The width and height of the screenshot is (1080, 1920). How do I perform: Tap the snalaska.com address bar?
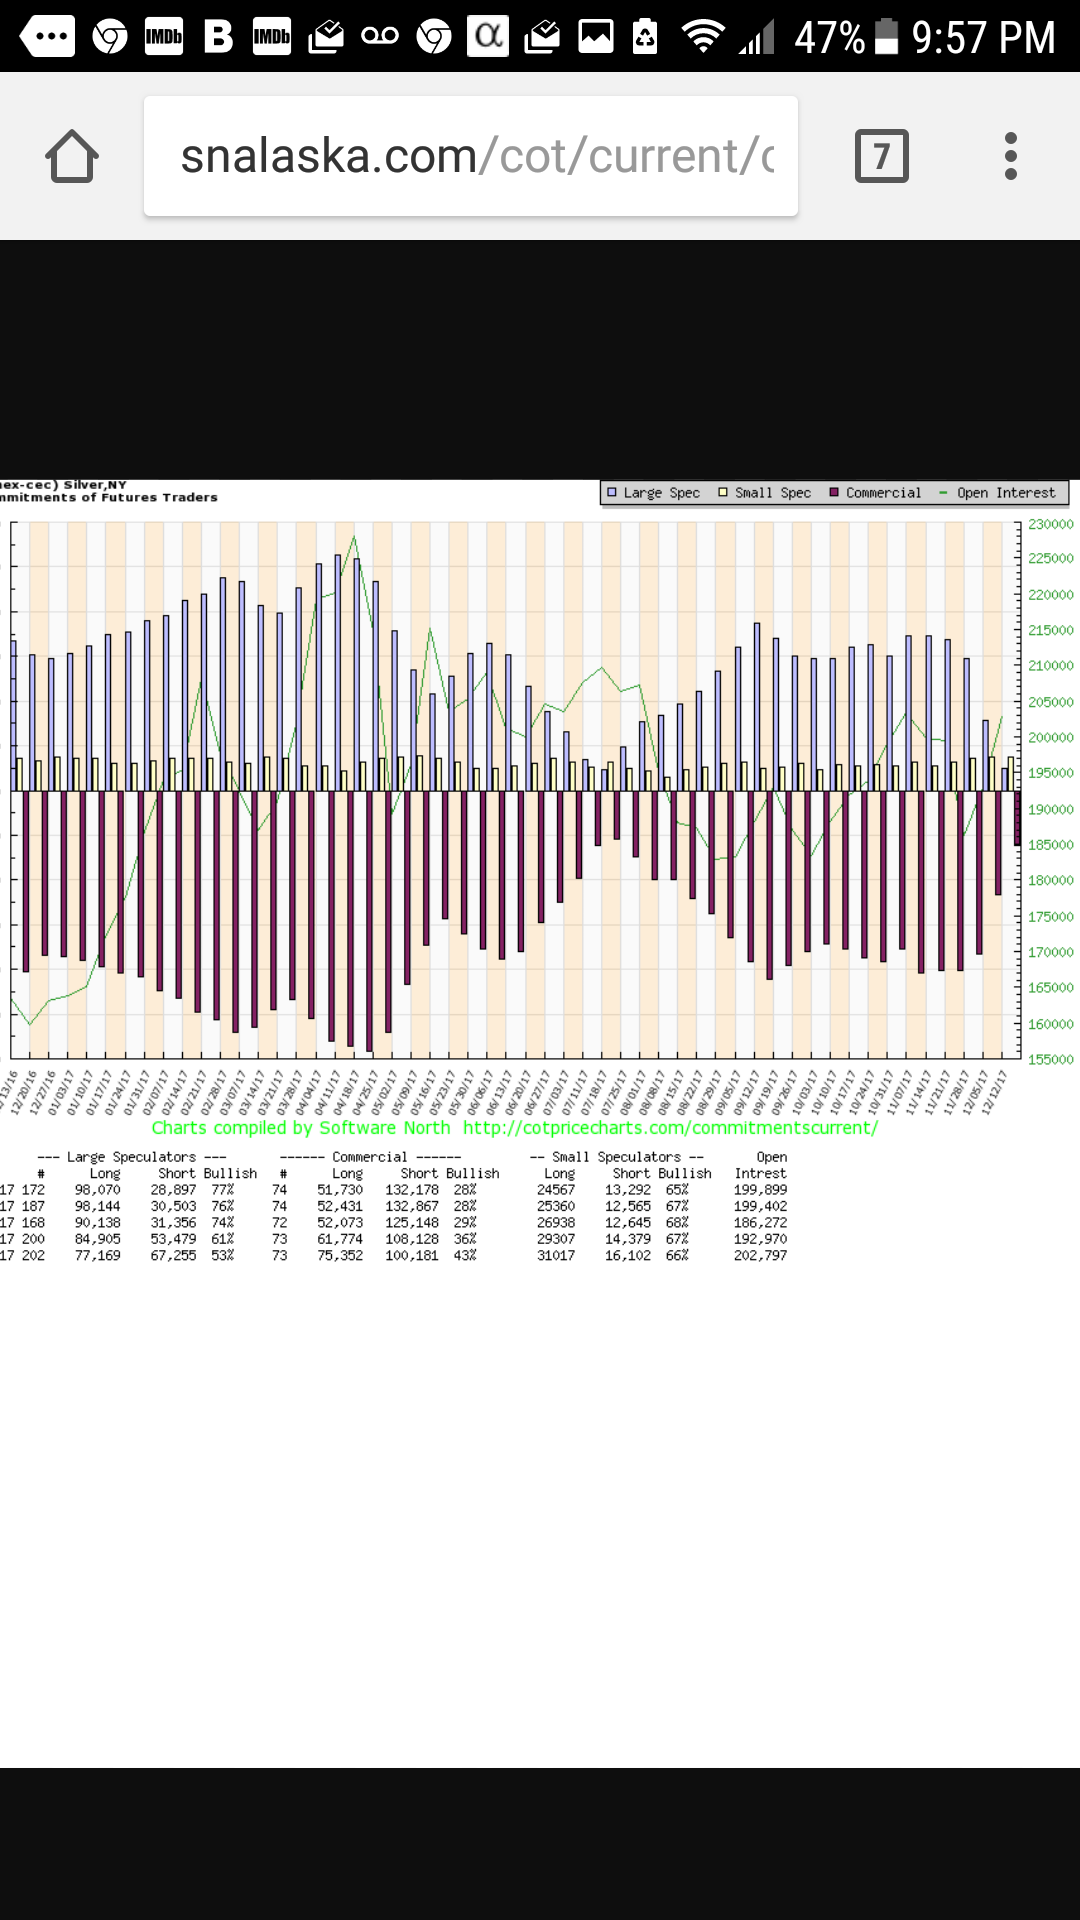(x=470, y=156)
